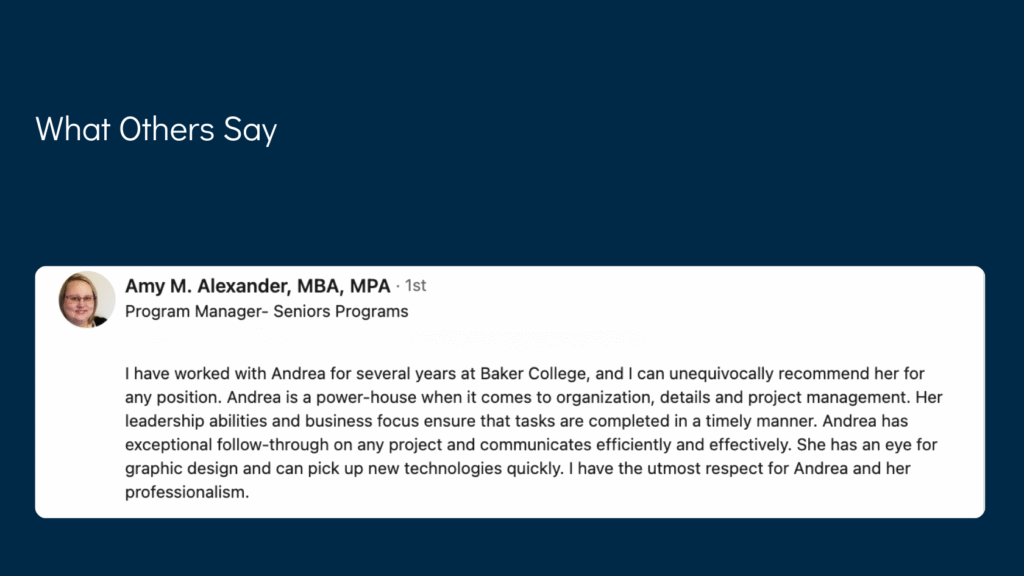Open Amy M. Alexander's profile name link
The width and height of the screenshot is (1024, 576).
click(257, 286)
